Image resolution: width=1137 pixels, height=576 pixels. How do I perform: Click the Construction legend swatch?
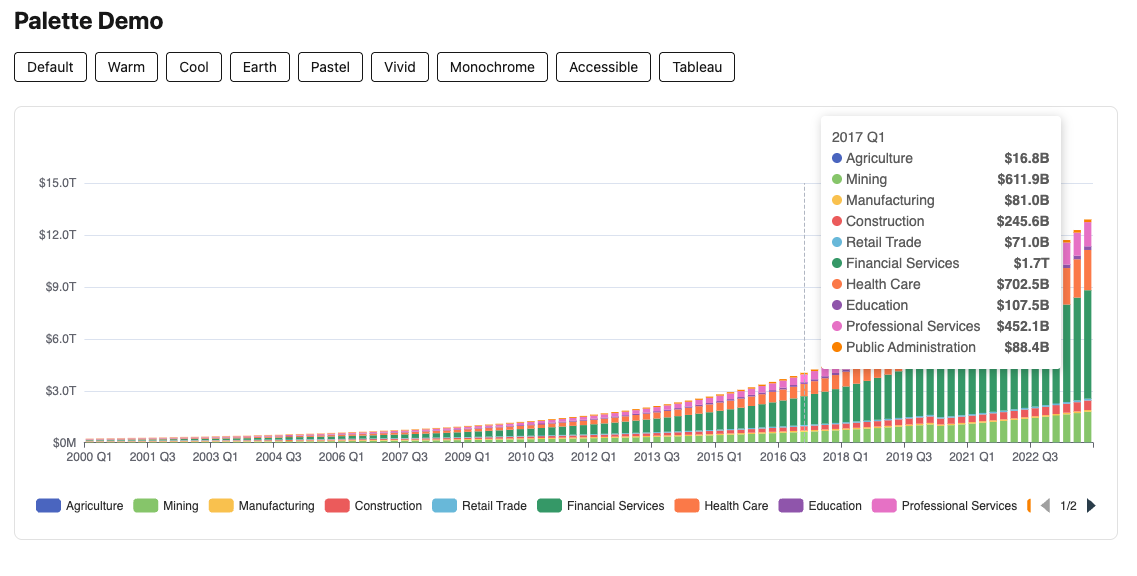pyautogui.click(x=340, y=506)
